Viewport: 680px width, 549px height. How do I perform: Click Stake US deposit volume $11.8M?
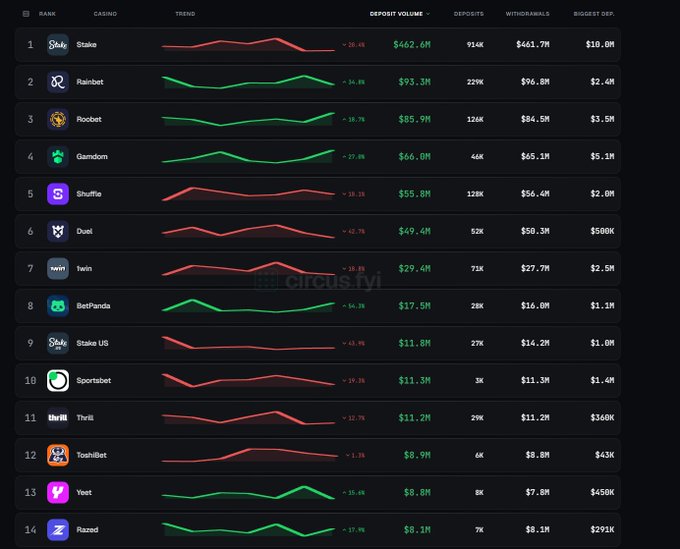[x=414, y=343]
